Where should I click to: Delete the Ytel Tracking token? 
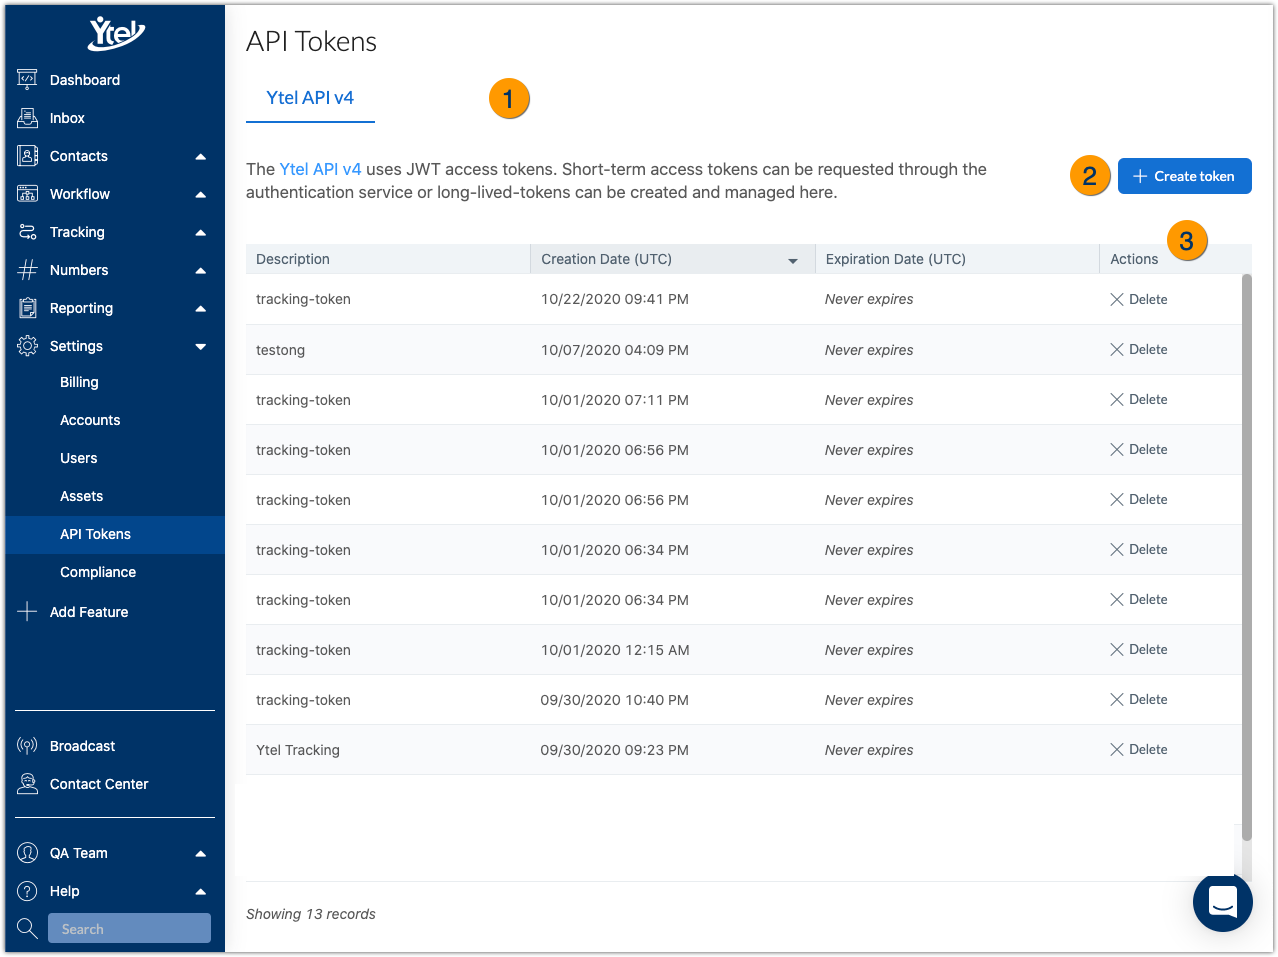coord(1139,750)
